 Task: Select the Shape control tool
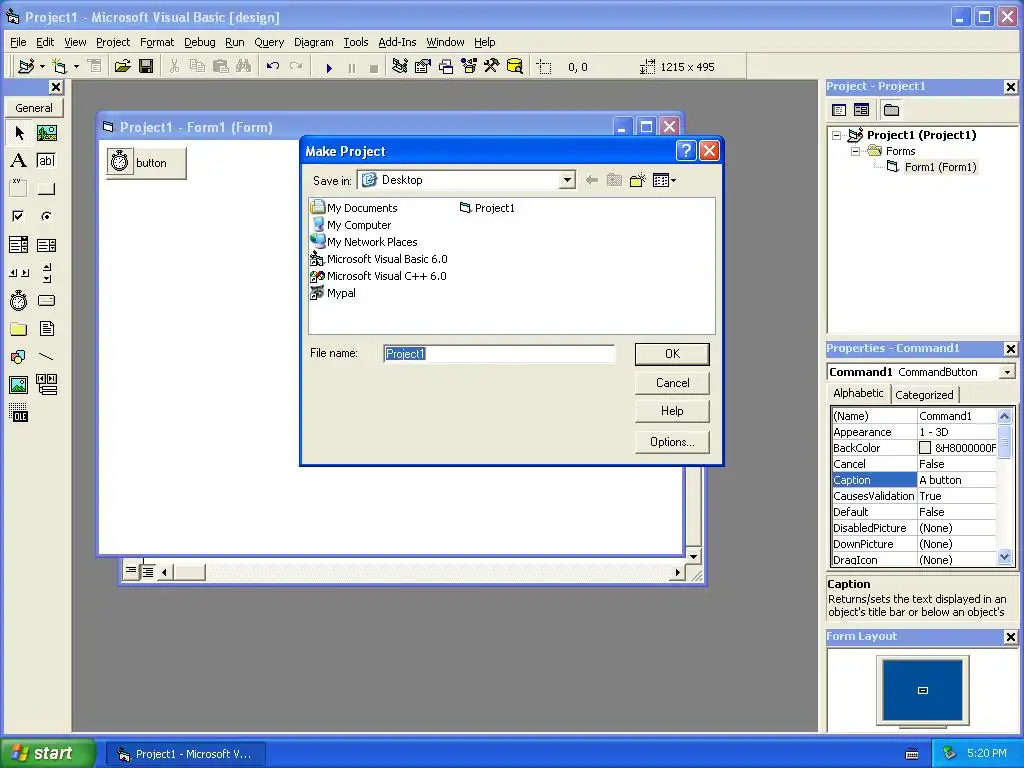coord(19,357)
